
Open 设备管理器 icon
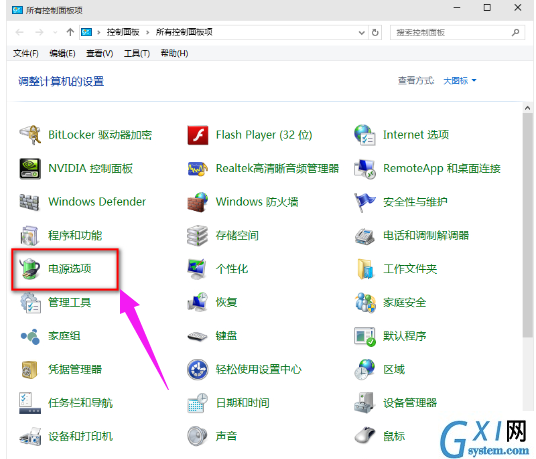(x=364, y=403)
